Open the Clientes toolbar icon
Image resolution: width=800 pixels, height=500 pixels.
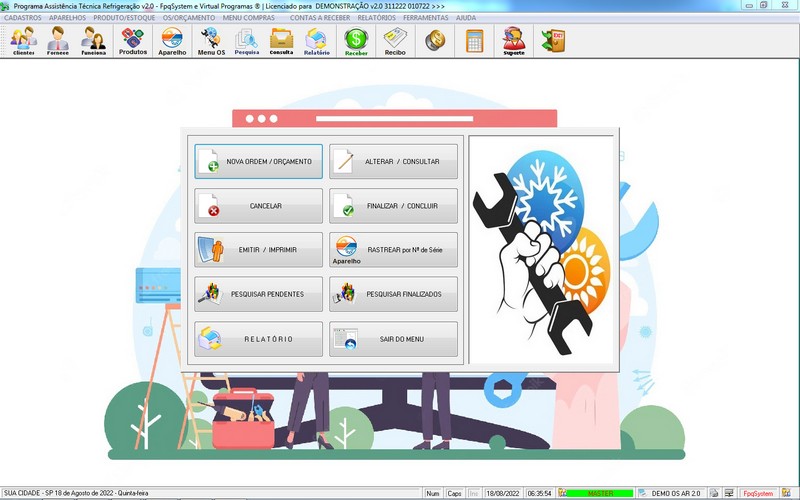[x=23, y=41]
